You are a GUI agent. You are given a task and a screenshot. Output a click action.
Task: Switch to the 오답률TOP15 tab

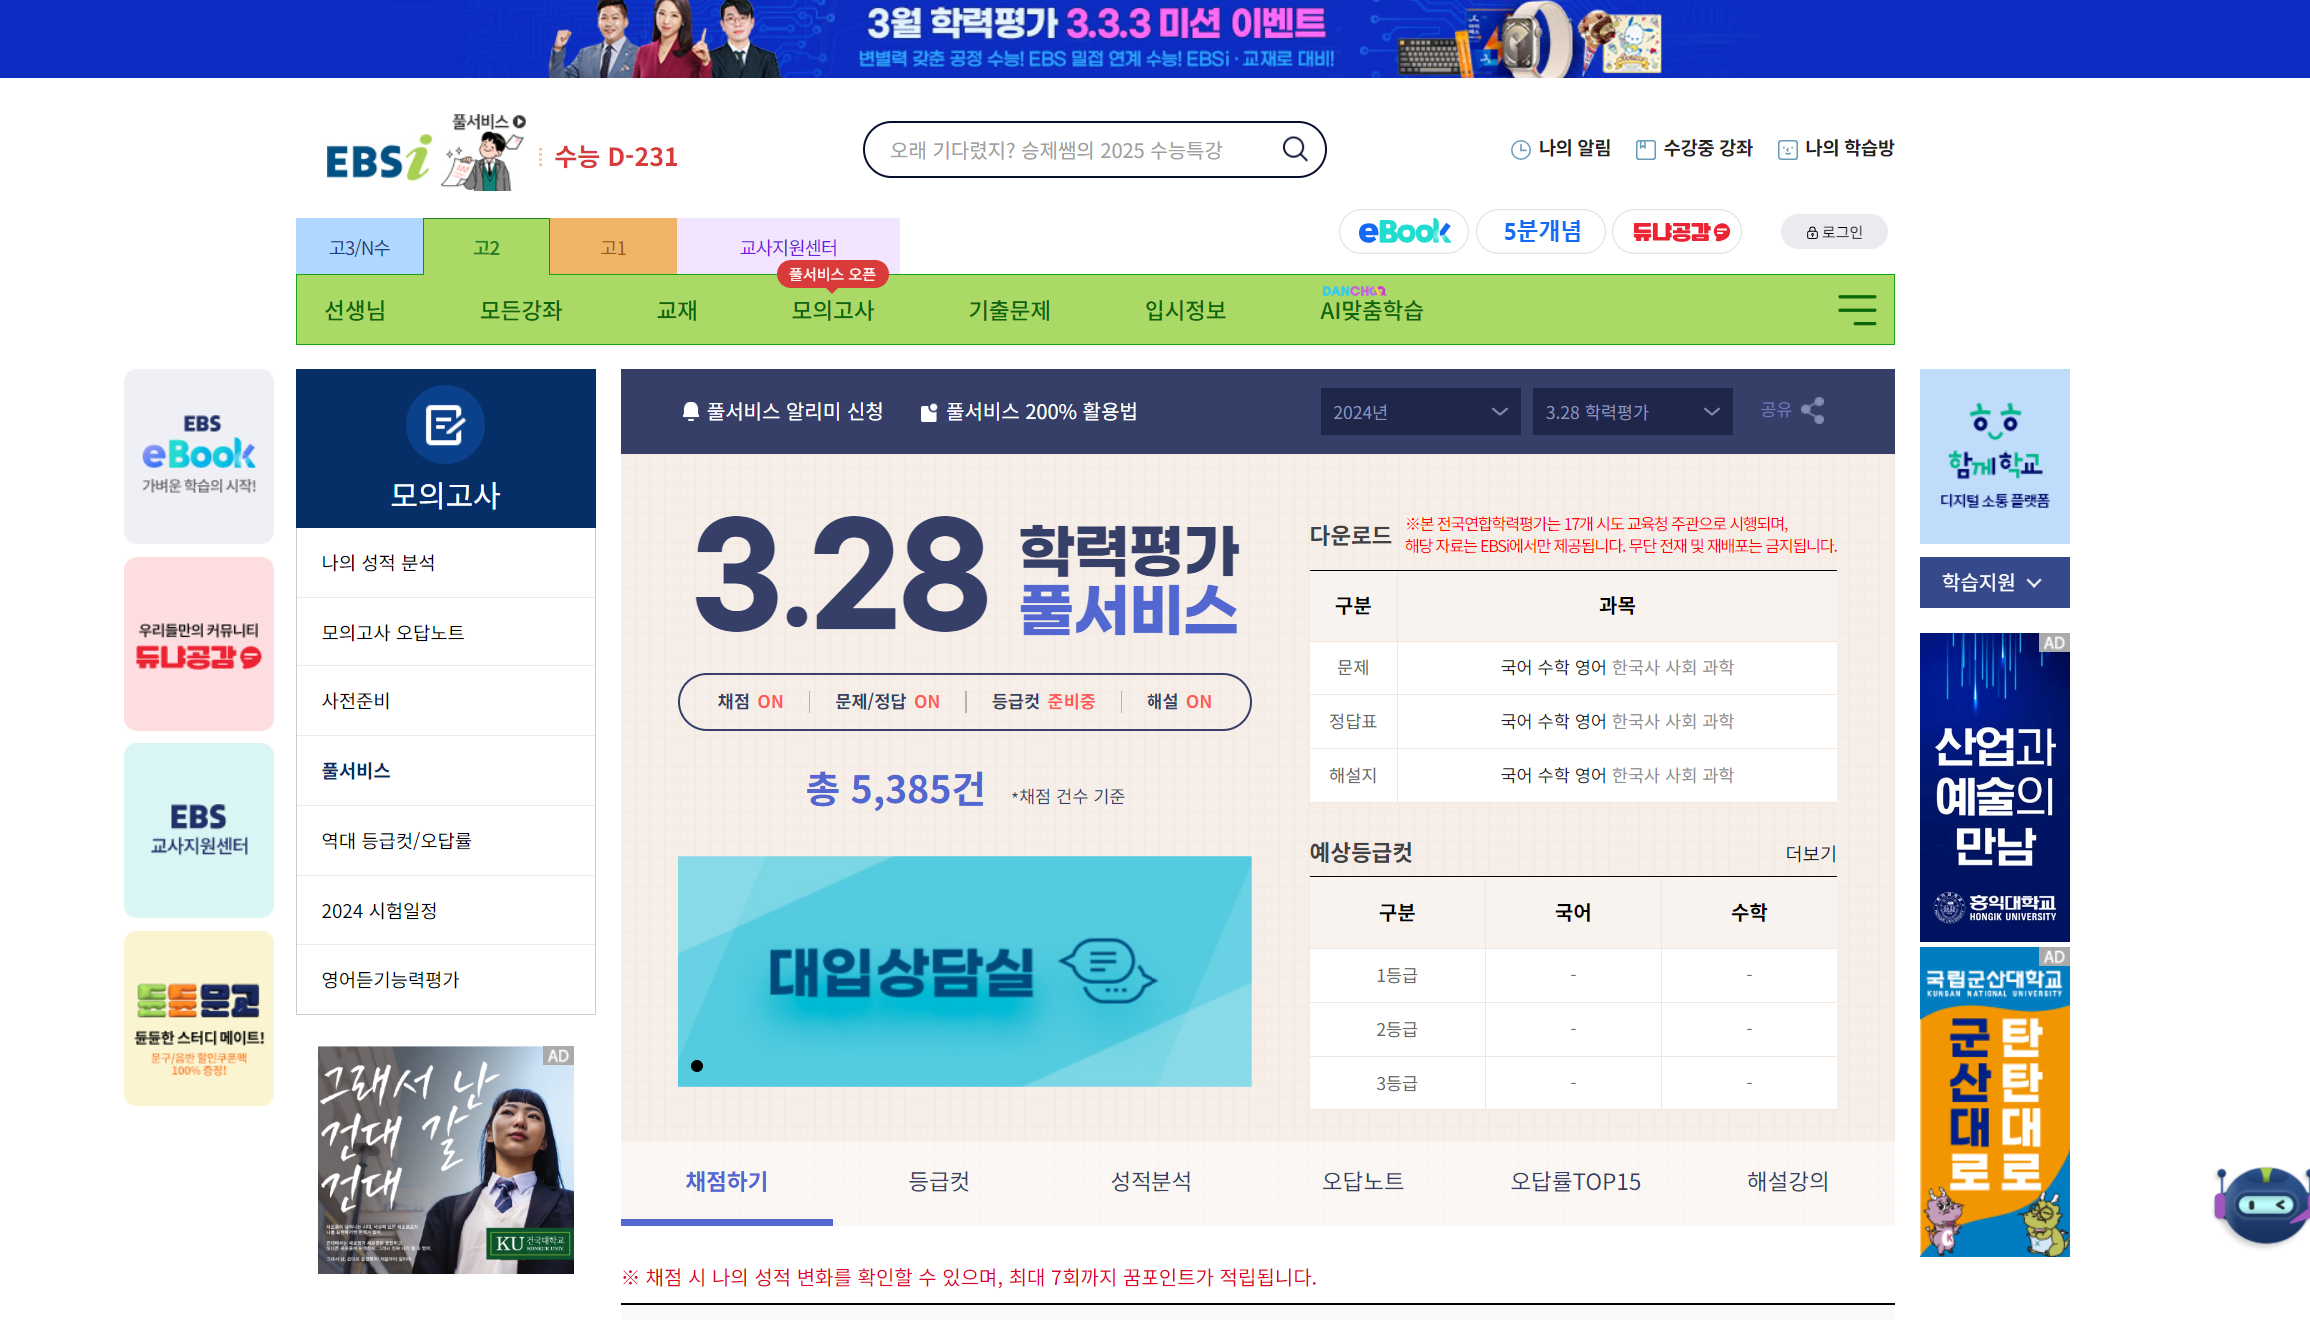coord(1575,1182)
